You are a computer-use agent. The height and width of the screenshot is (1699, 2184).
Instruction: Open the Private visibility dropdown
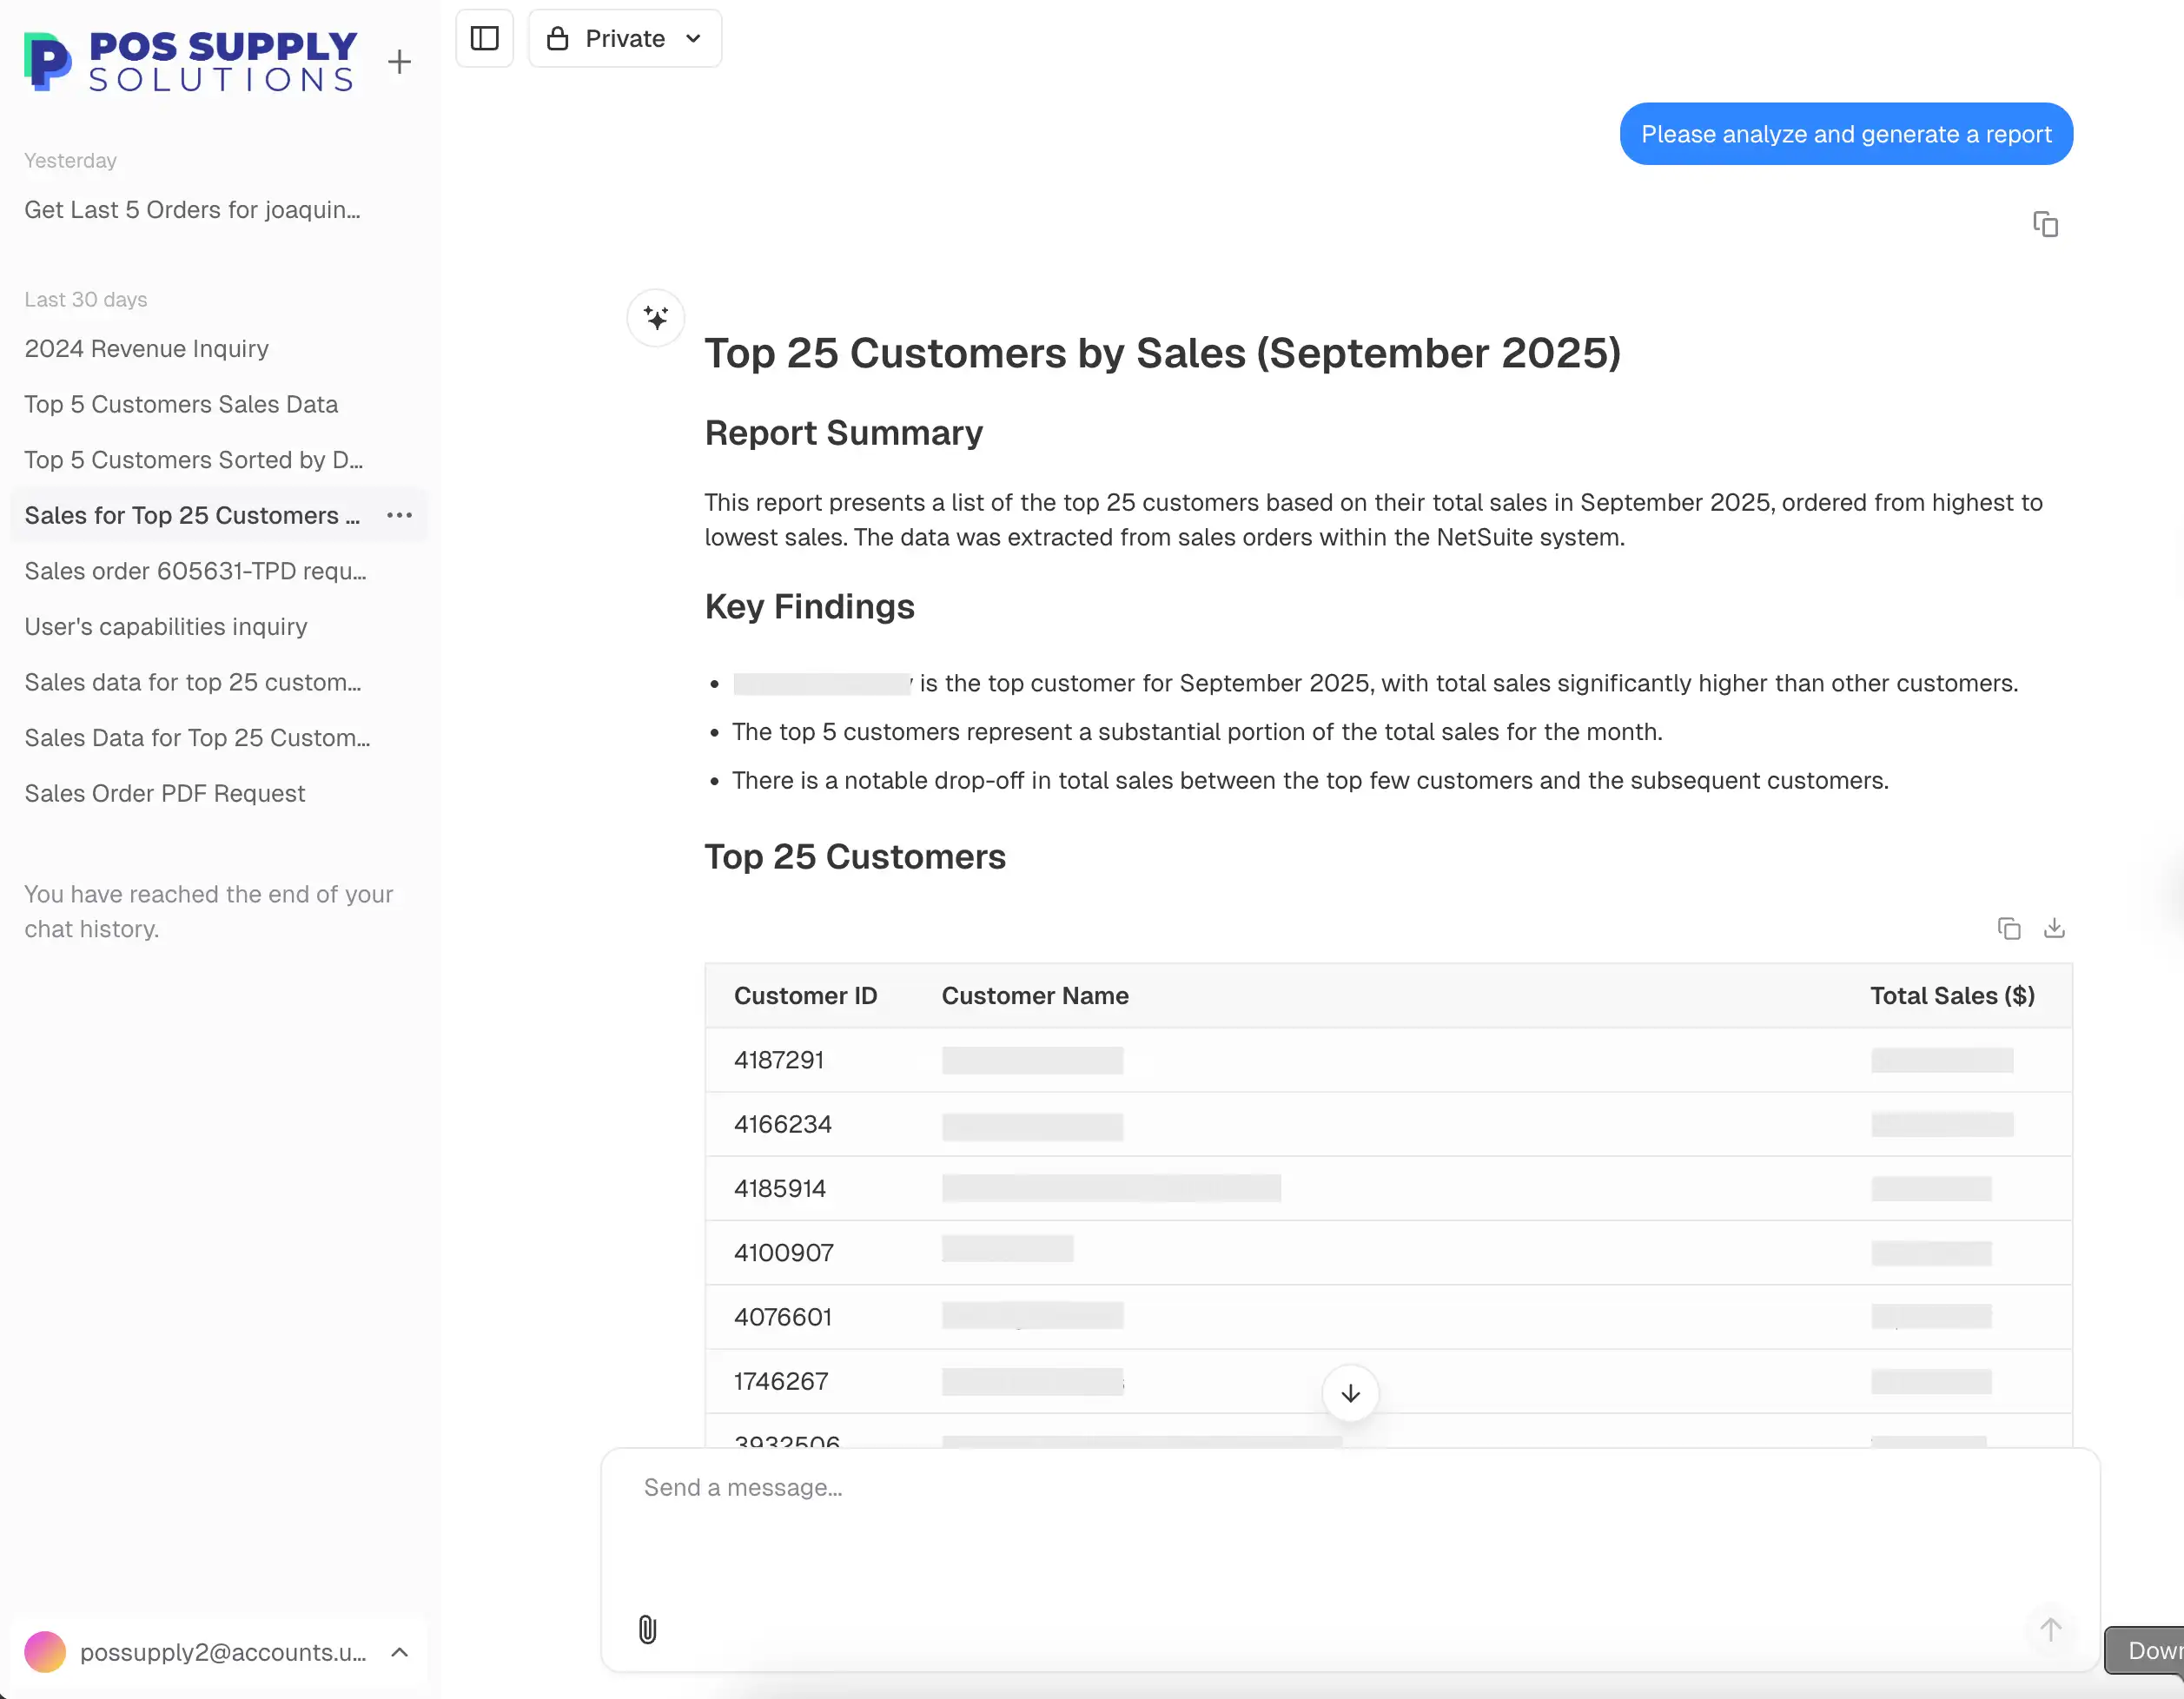pos(625,38)
